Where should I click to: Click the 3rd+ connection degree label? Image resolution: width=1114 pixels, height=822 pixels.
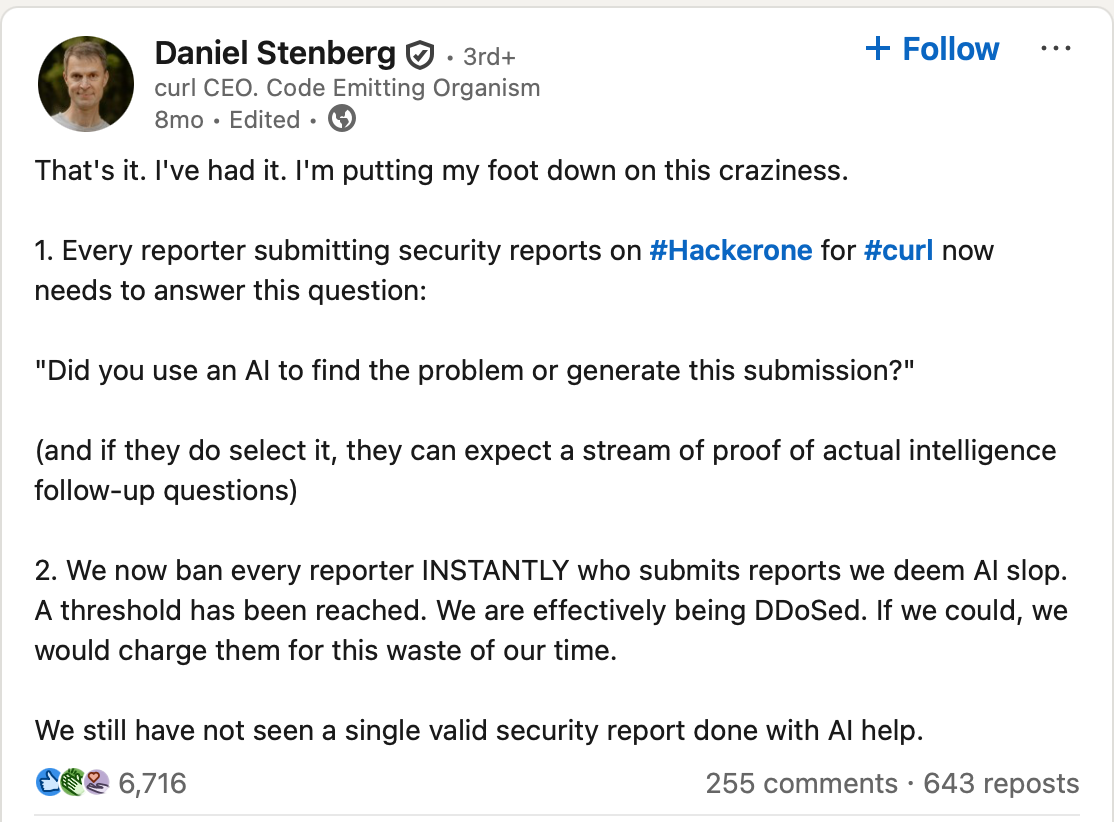point(489,57)
